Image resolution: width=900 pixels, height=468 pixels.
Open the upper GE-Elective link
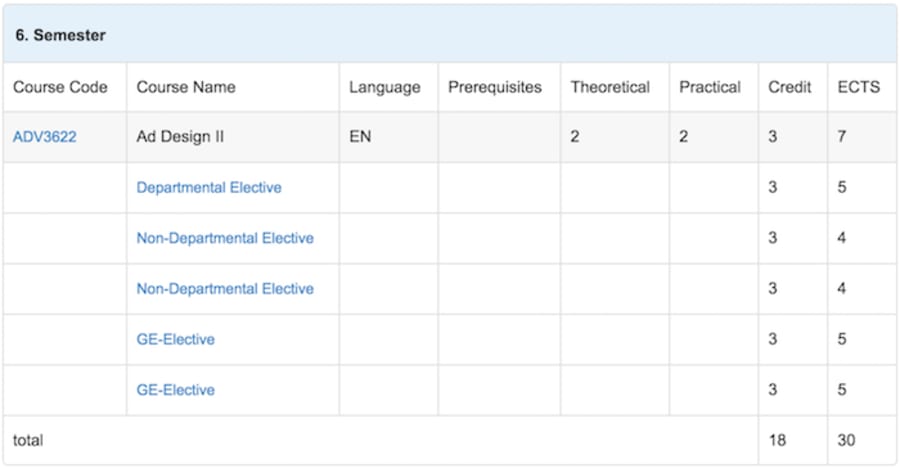click(176, 339)
